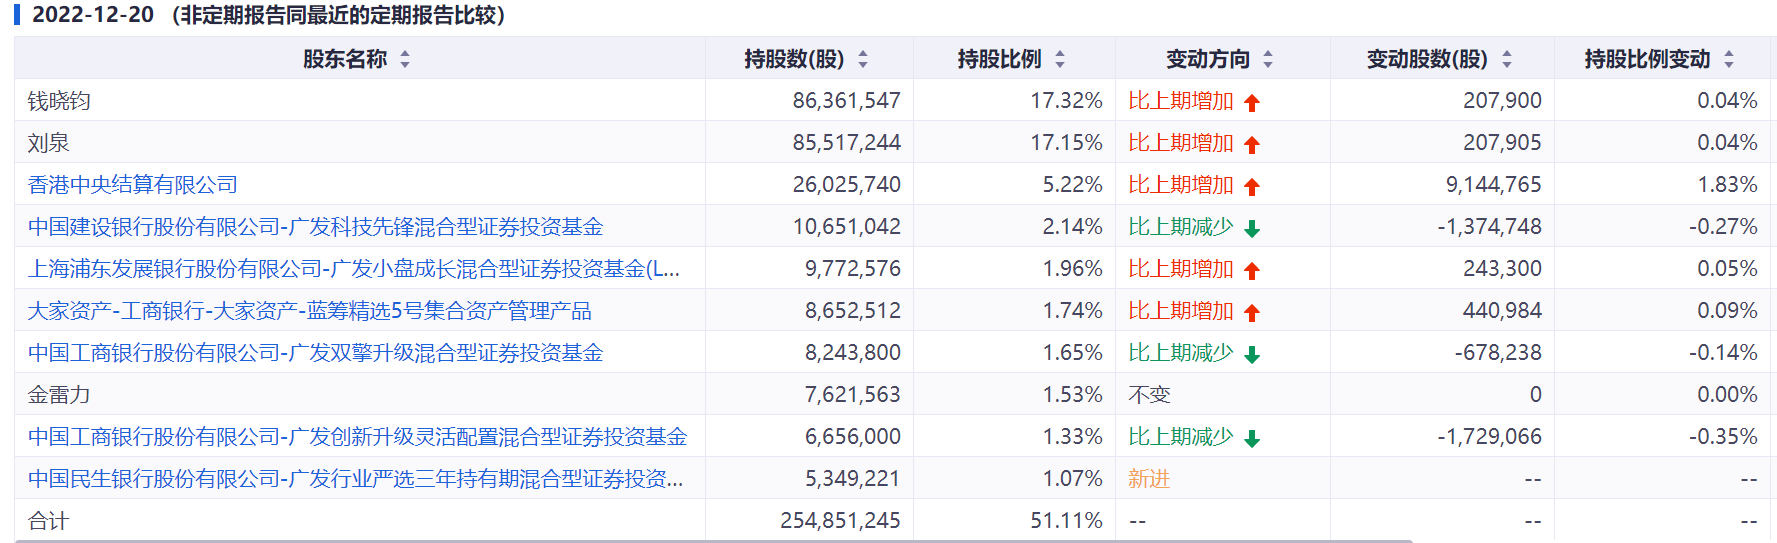The width and height of the screenshot is (1777, 543).
Task: Sort table by 持股数(股) column icon
Action: (863, 60)
